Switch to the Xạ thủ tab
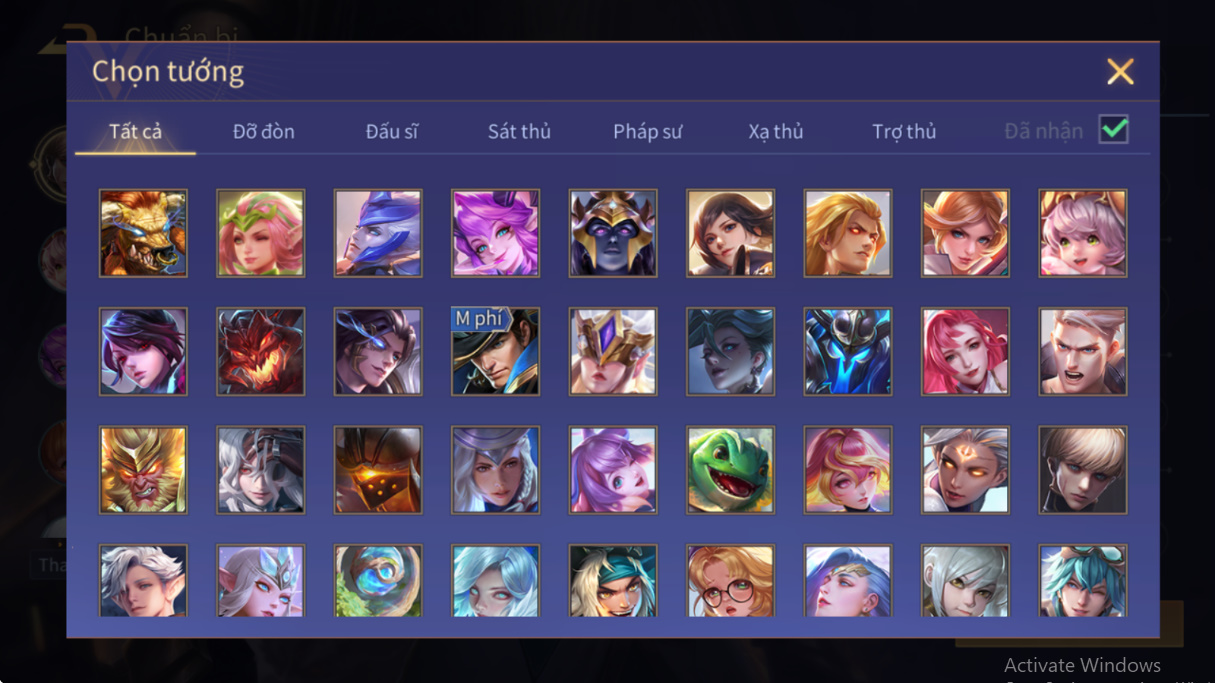Viewport: 1215px width, 683px height. click(x=776, y=131)
